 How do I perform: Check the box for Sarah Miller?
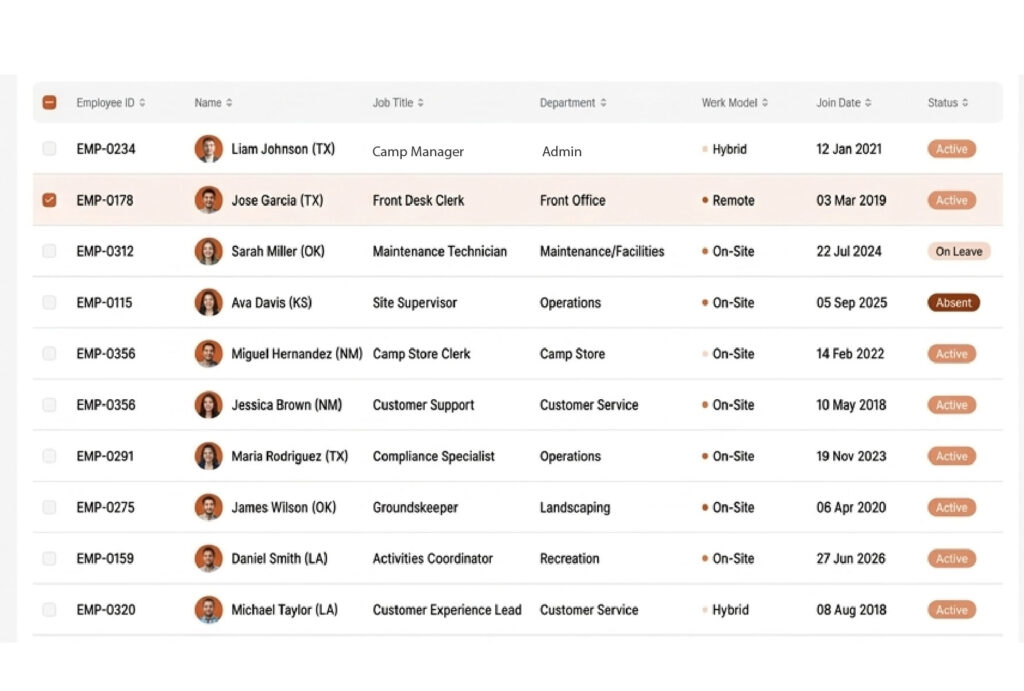pyautogui.click(x=49, y=252)
